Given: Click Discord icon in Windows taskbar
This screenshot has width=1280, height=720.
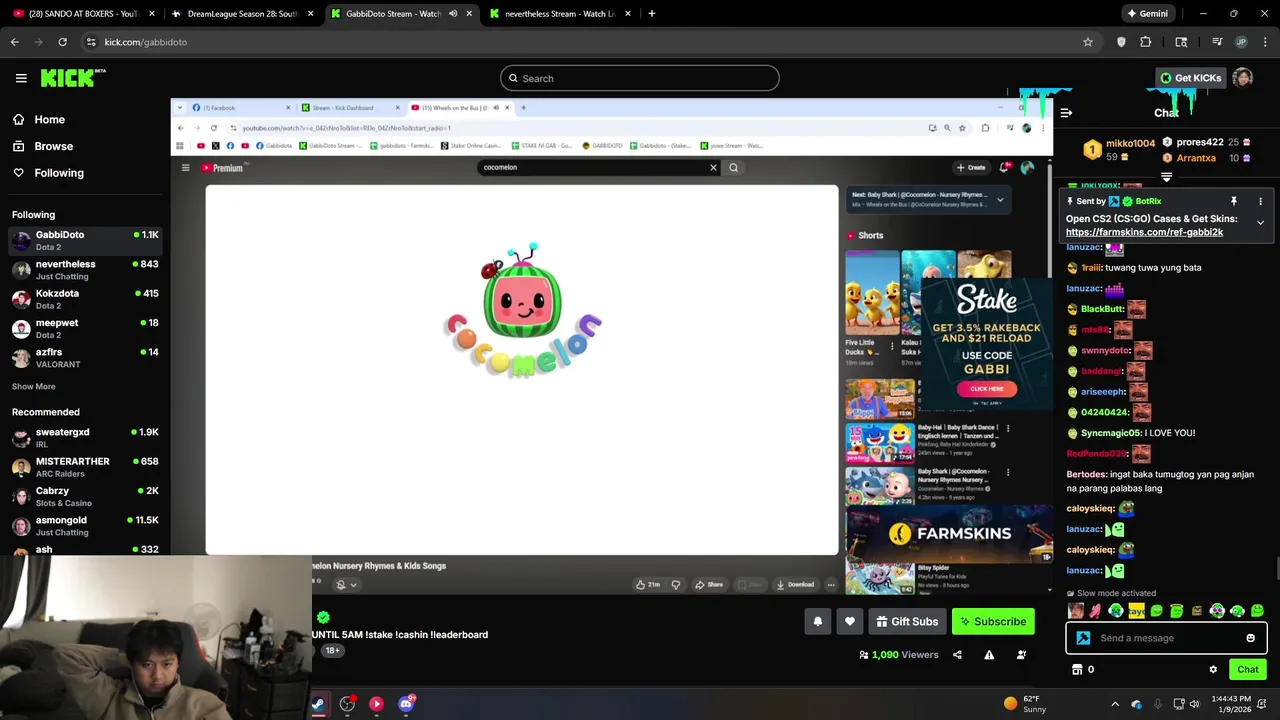Looking at the screenshot, I should pos(405,704).
